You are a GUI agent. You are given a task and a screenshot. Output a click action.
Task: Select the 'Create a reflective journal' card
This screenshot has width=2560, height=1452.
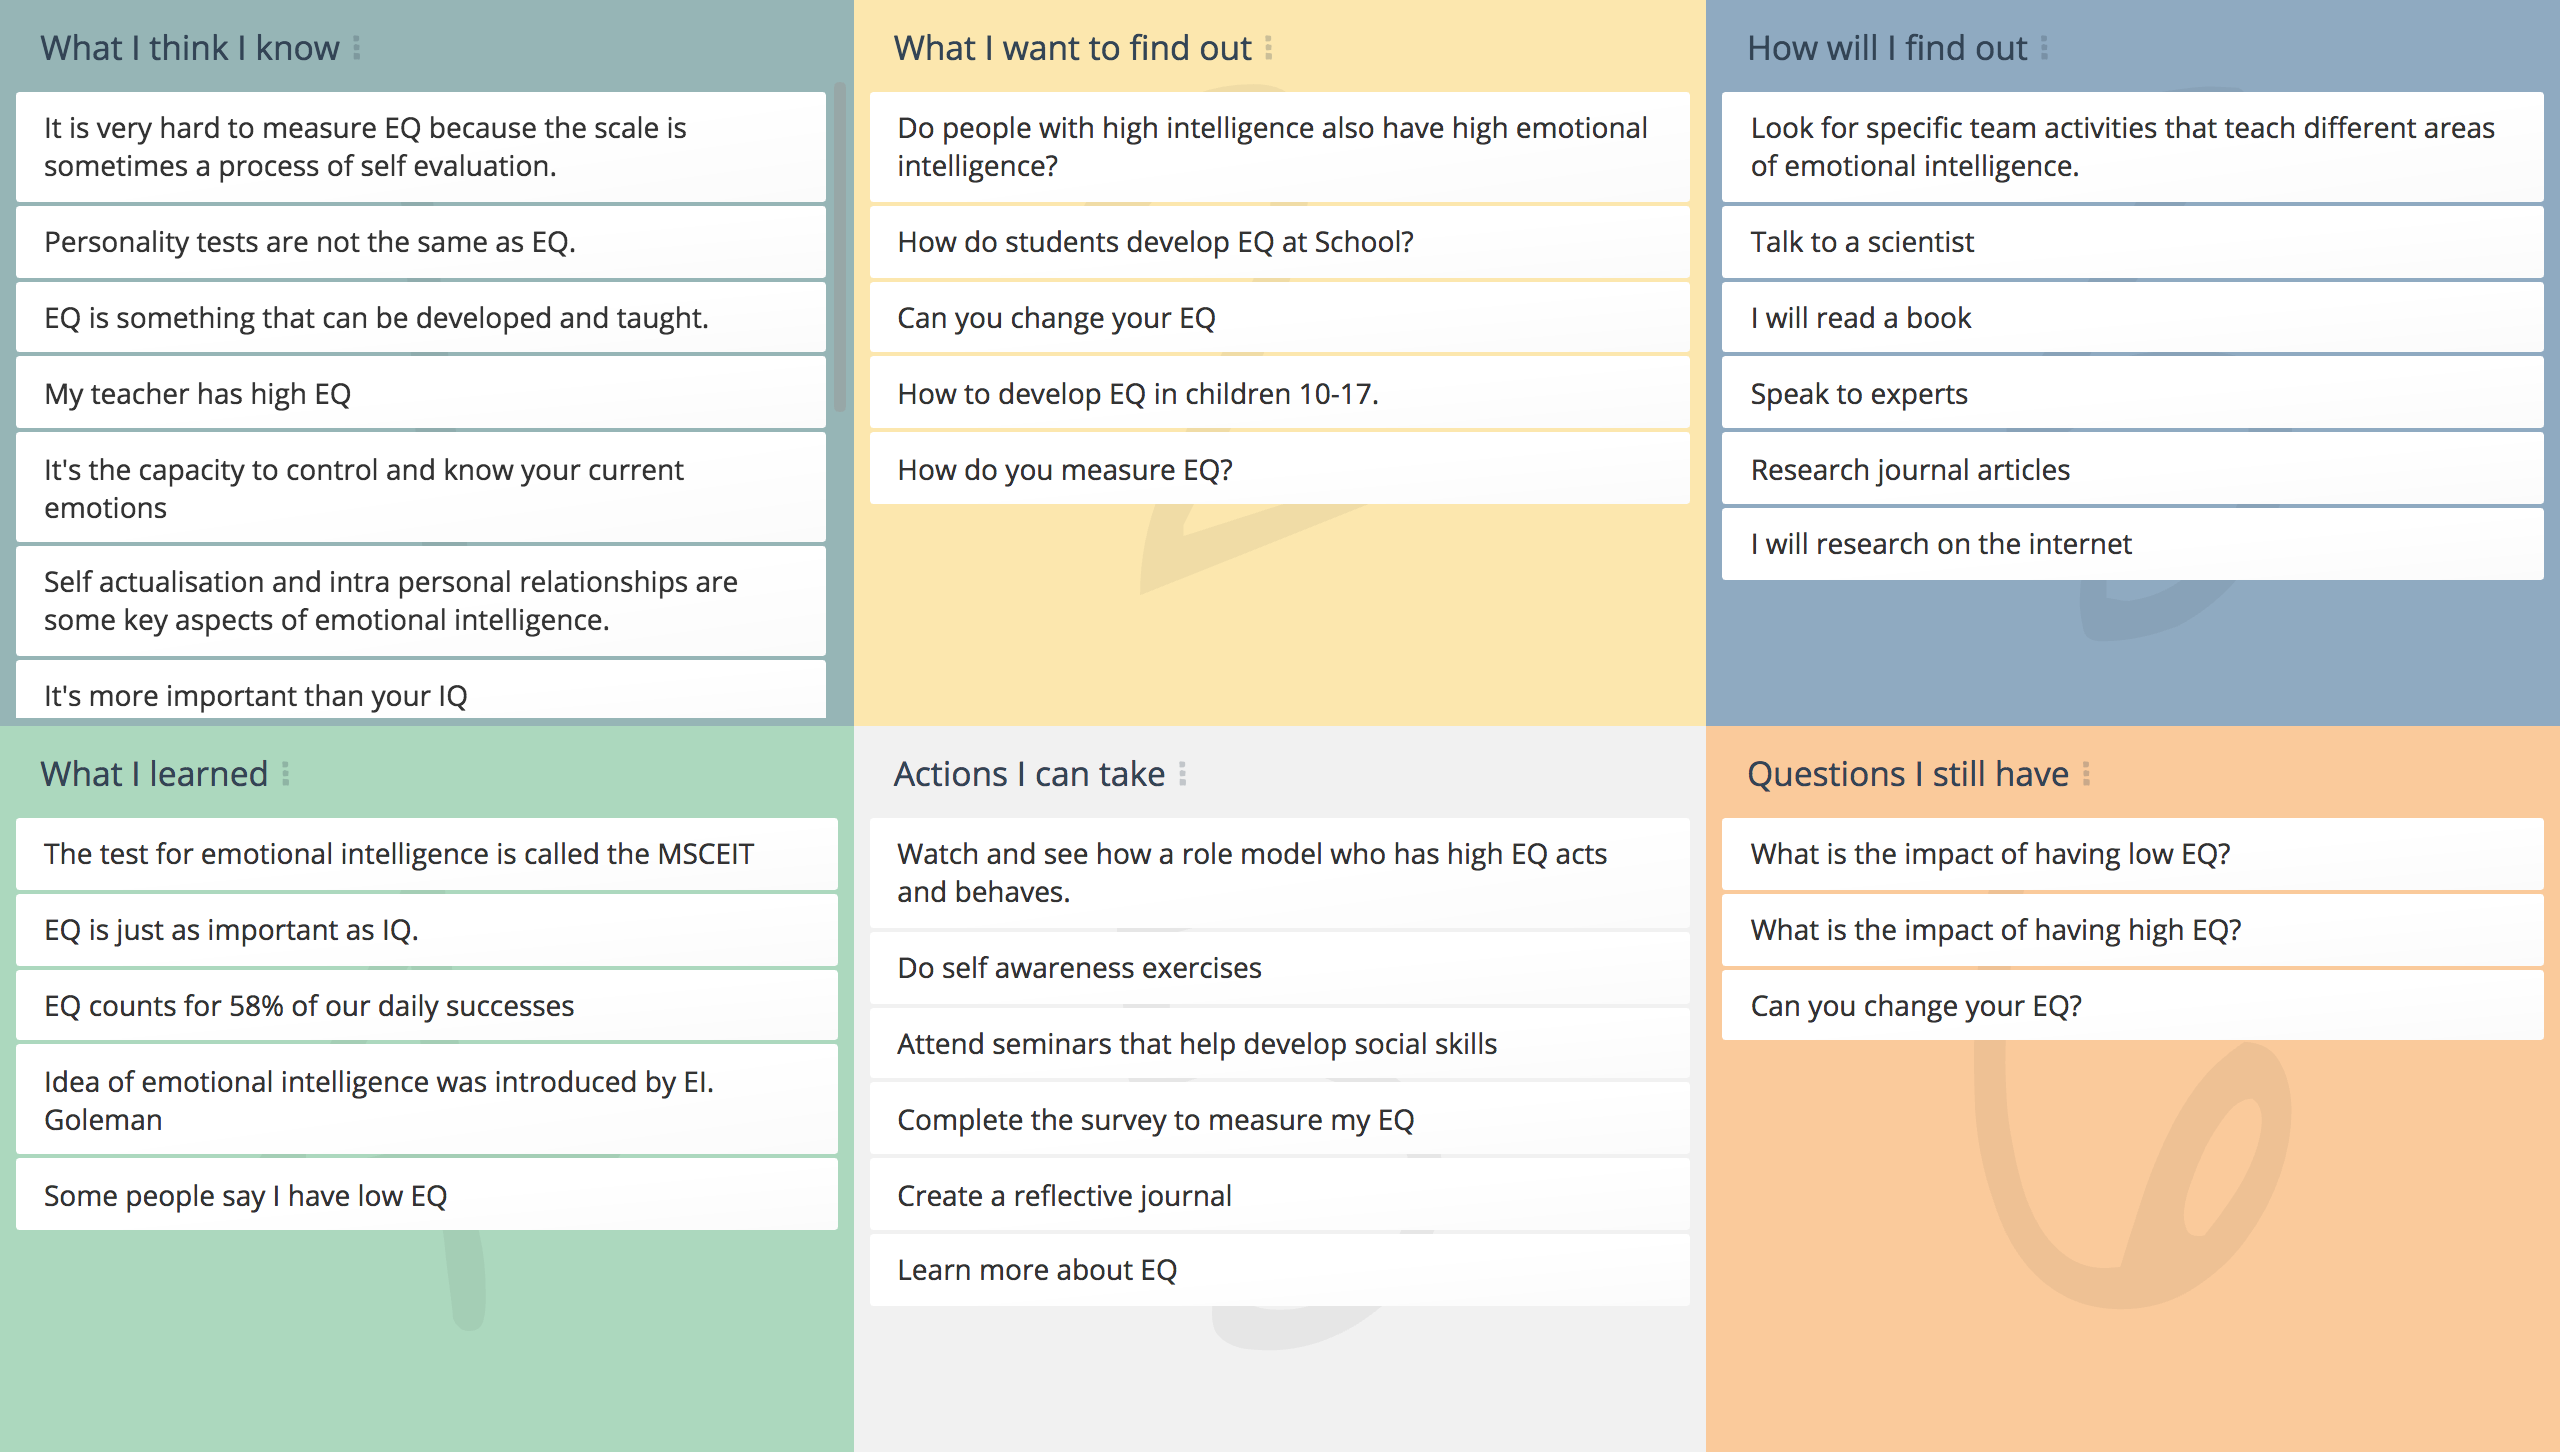pyautogui.click(x=1279, y=1196)
